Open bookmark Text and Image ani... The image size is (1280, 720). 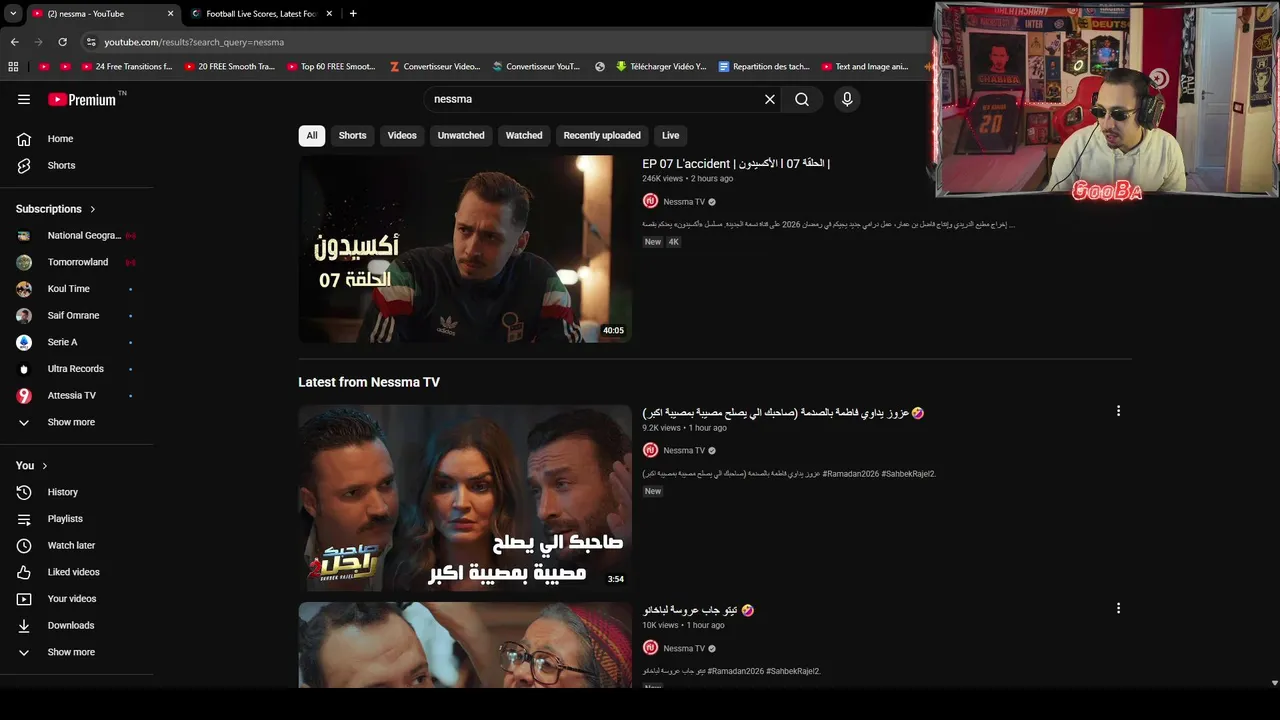coord(865,67)
